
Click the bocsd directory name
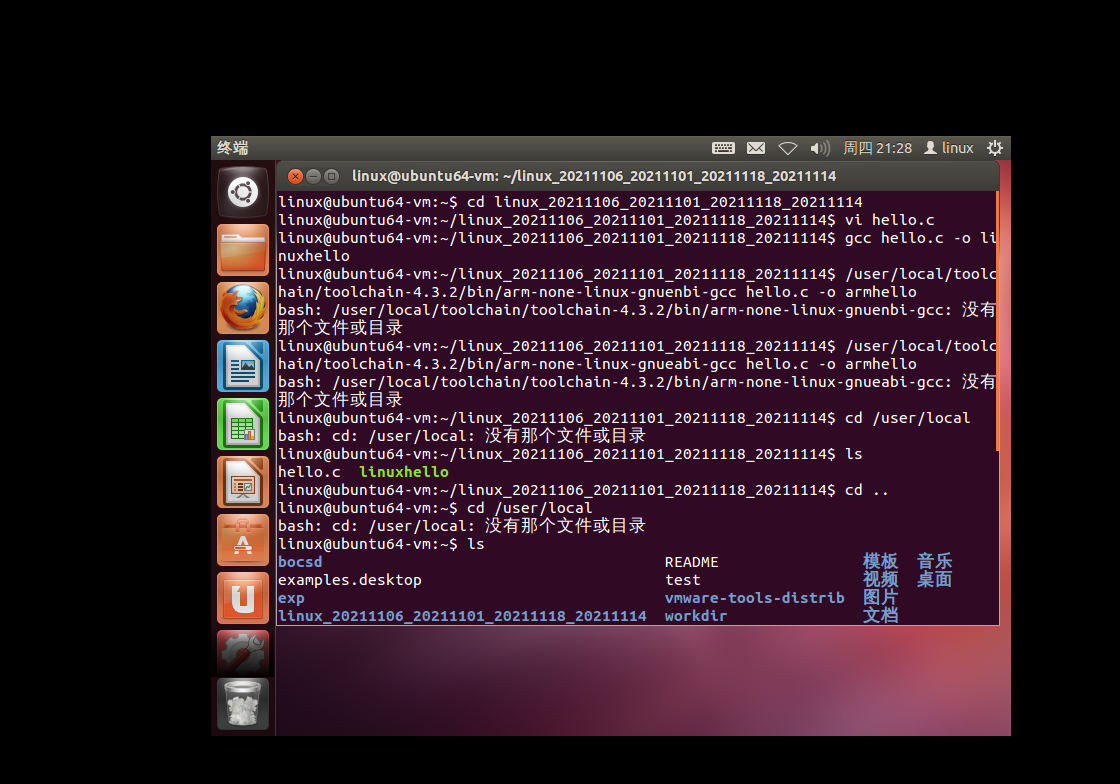pos(300,562)
